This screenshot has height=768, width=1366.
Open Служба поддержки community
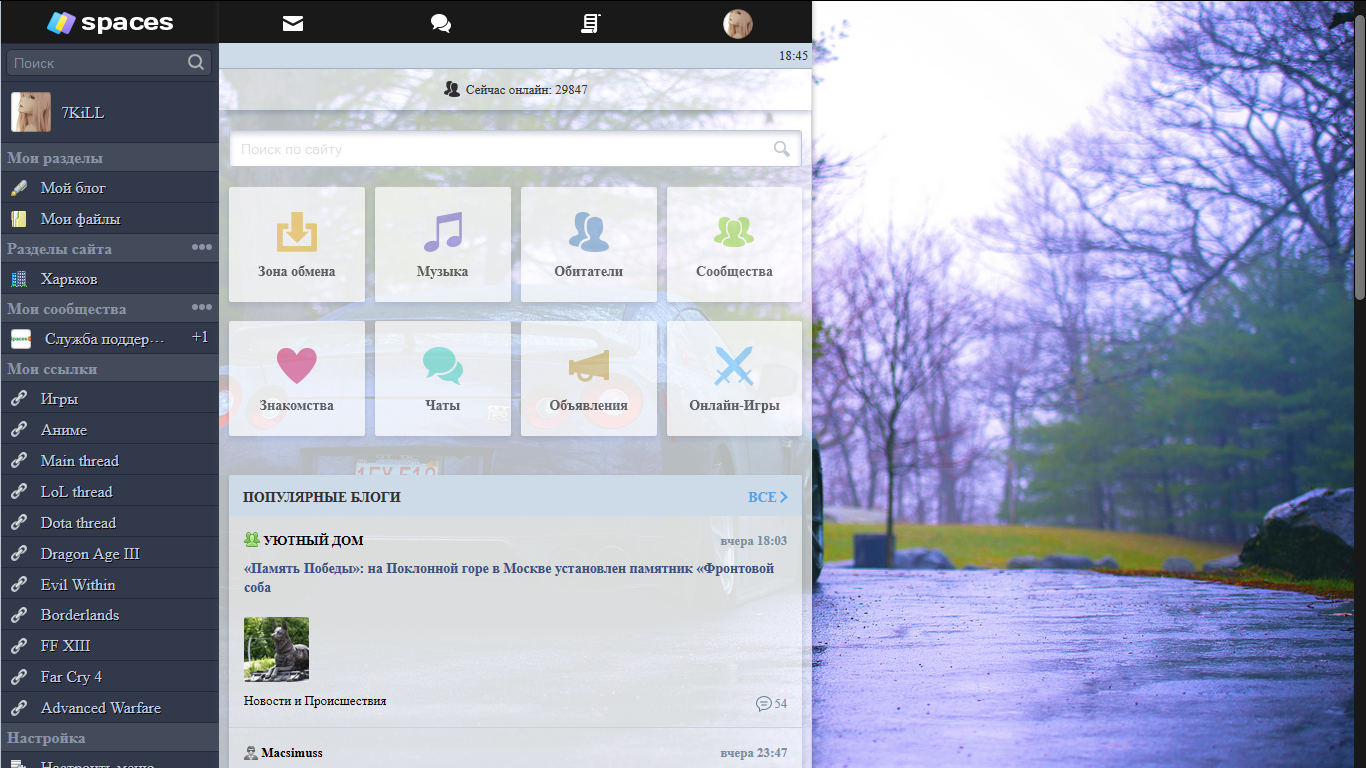point(104,339)
